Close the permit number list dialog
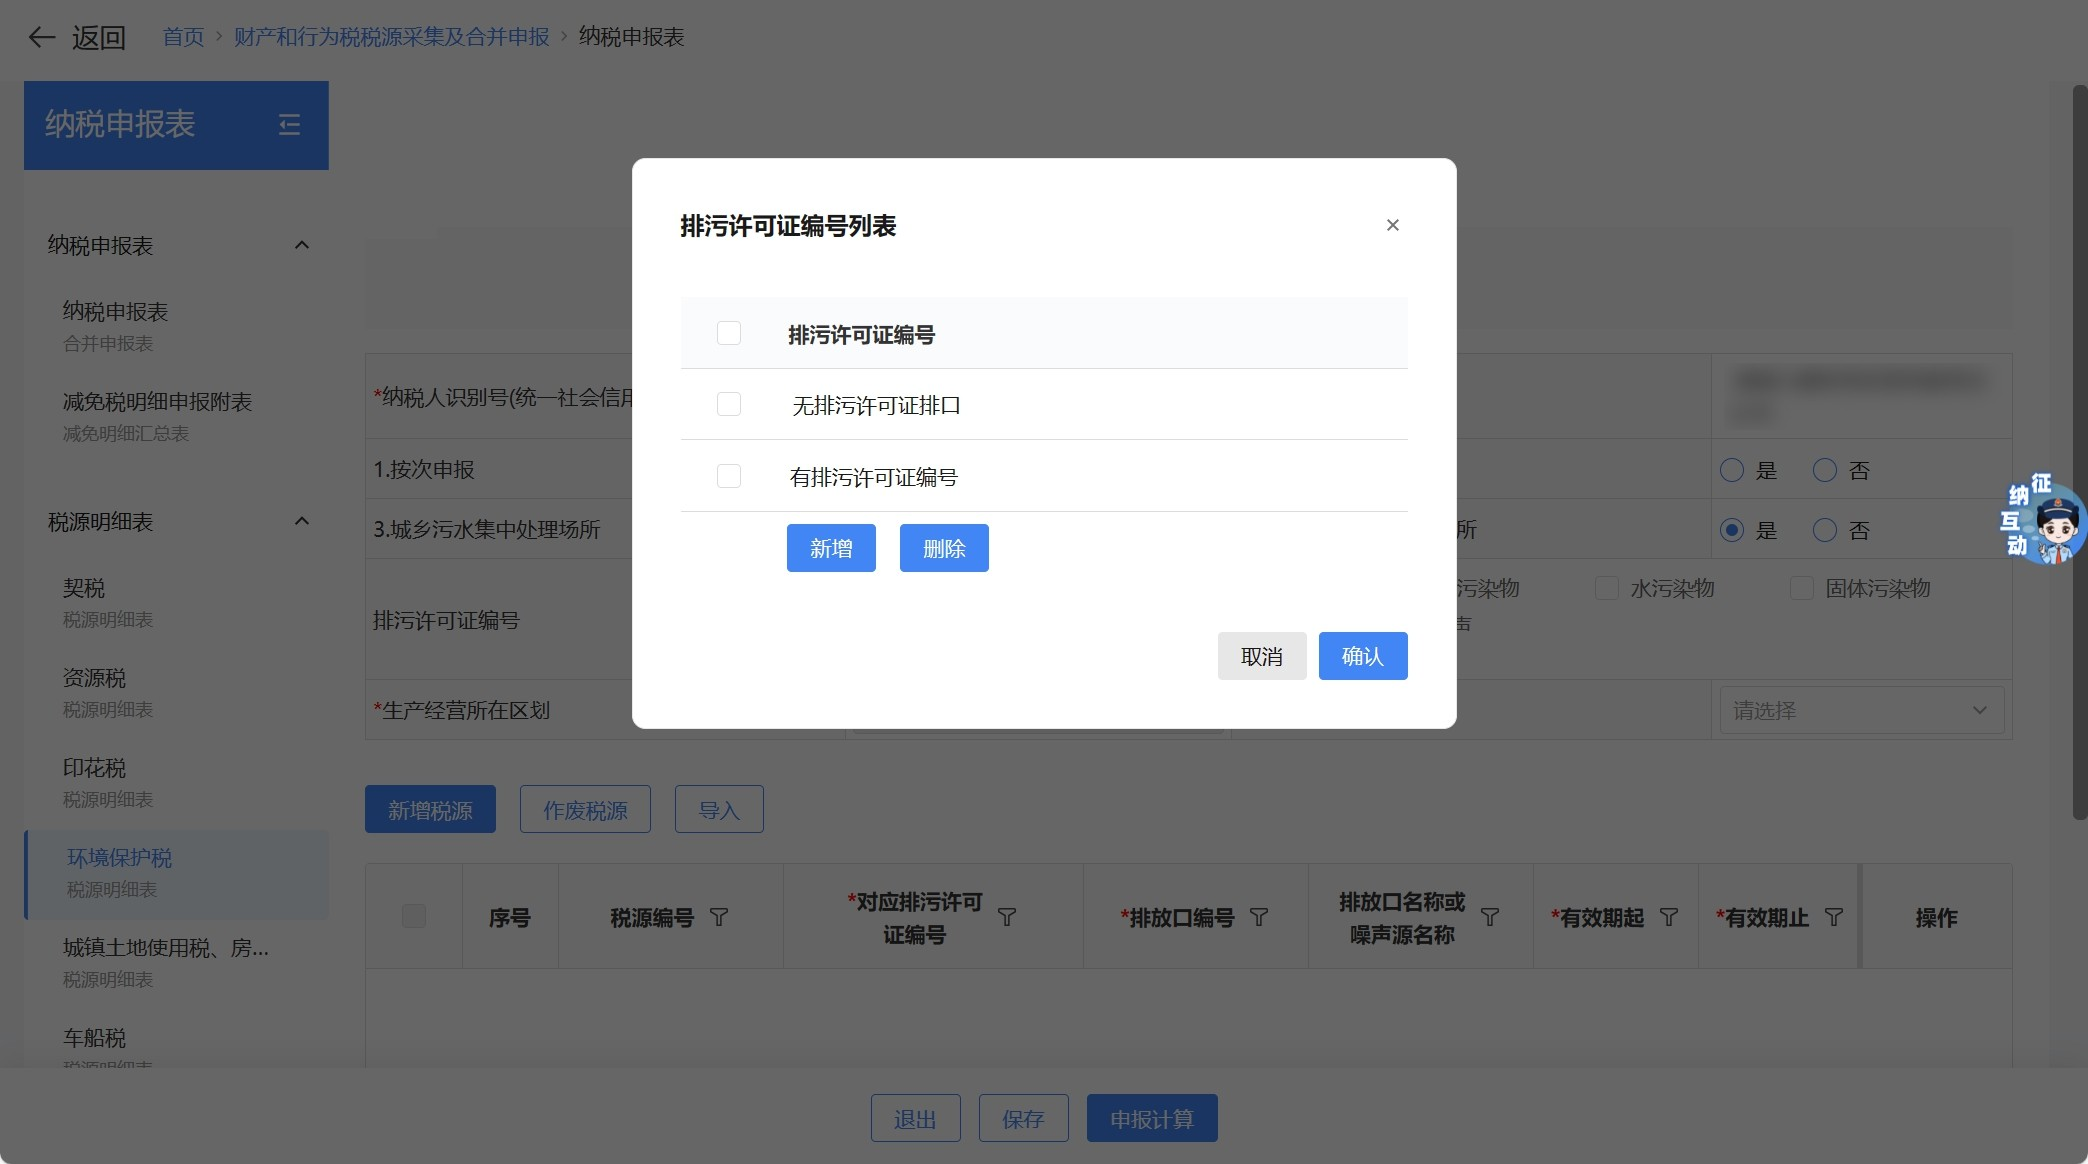The width and height of the screenshot is (2088, 1164). click(x=1392, y=225)
